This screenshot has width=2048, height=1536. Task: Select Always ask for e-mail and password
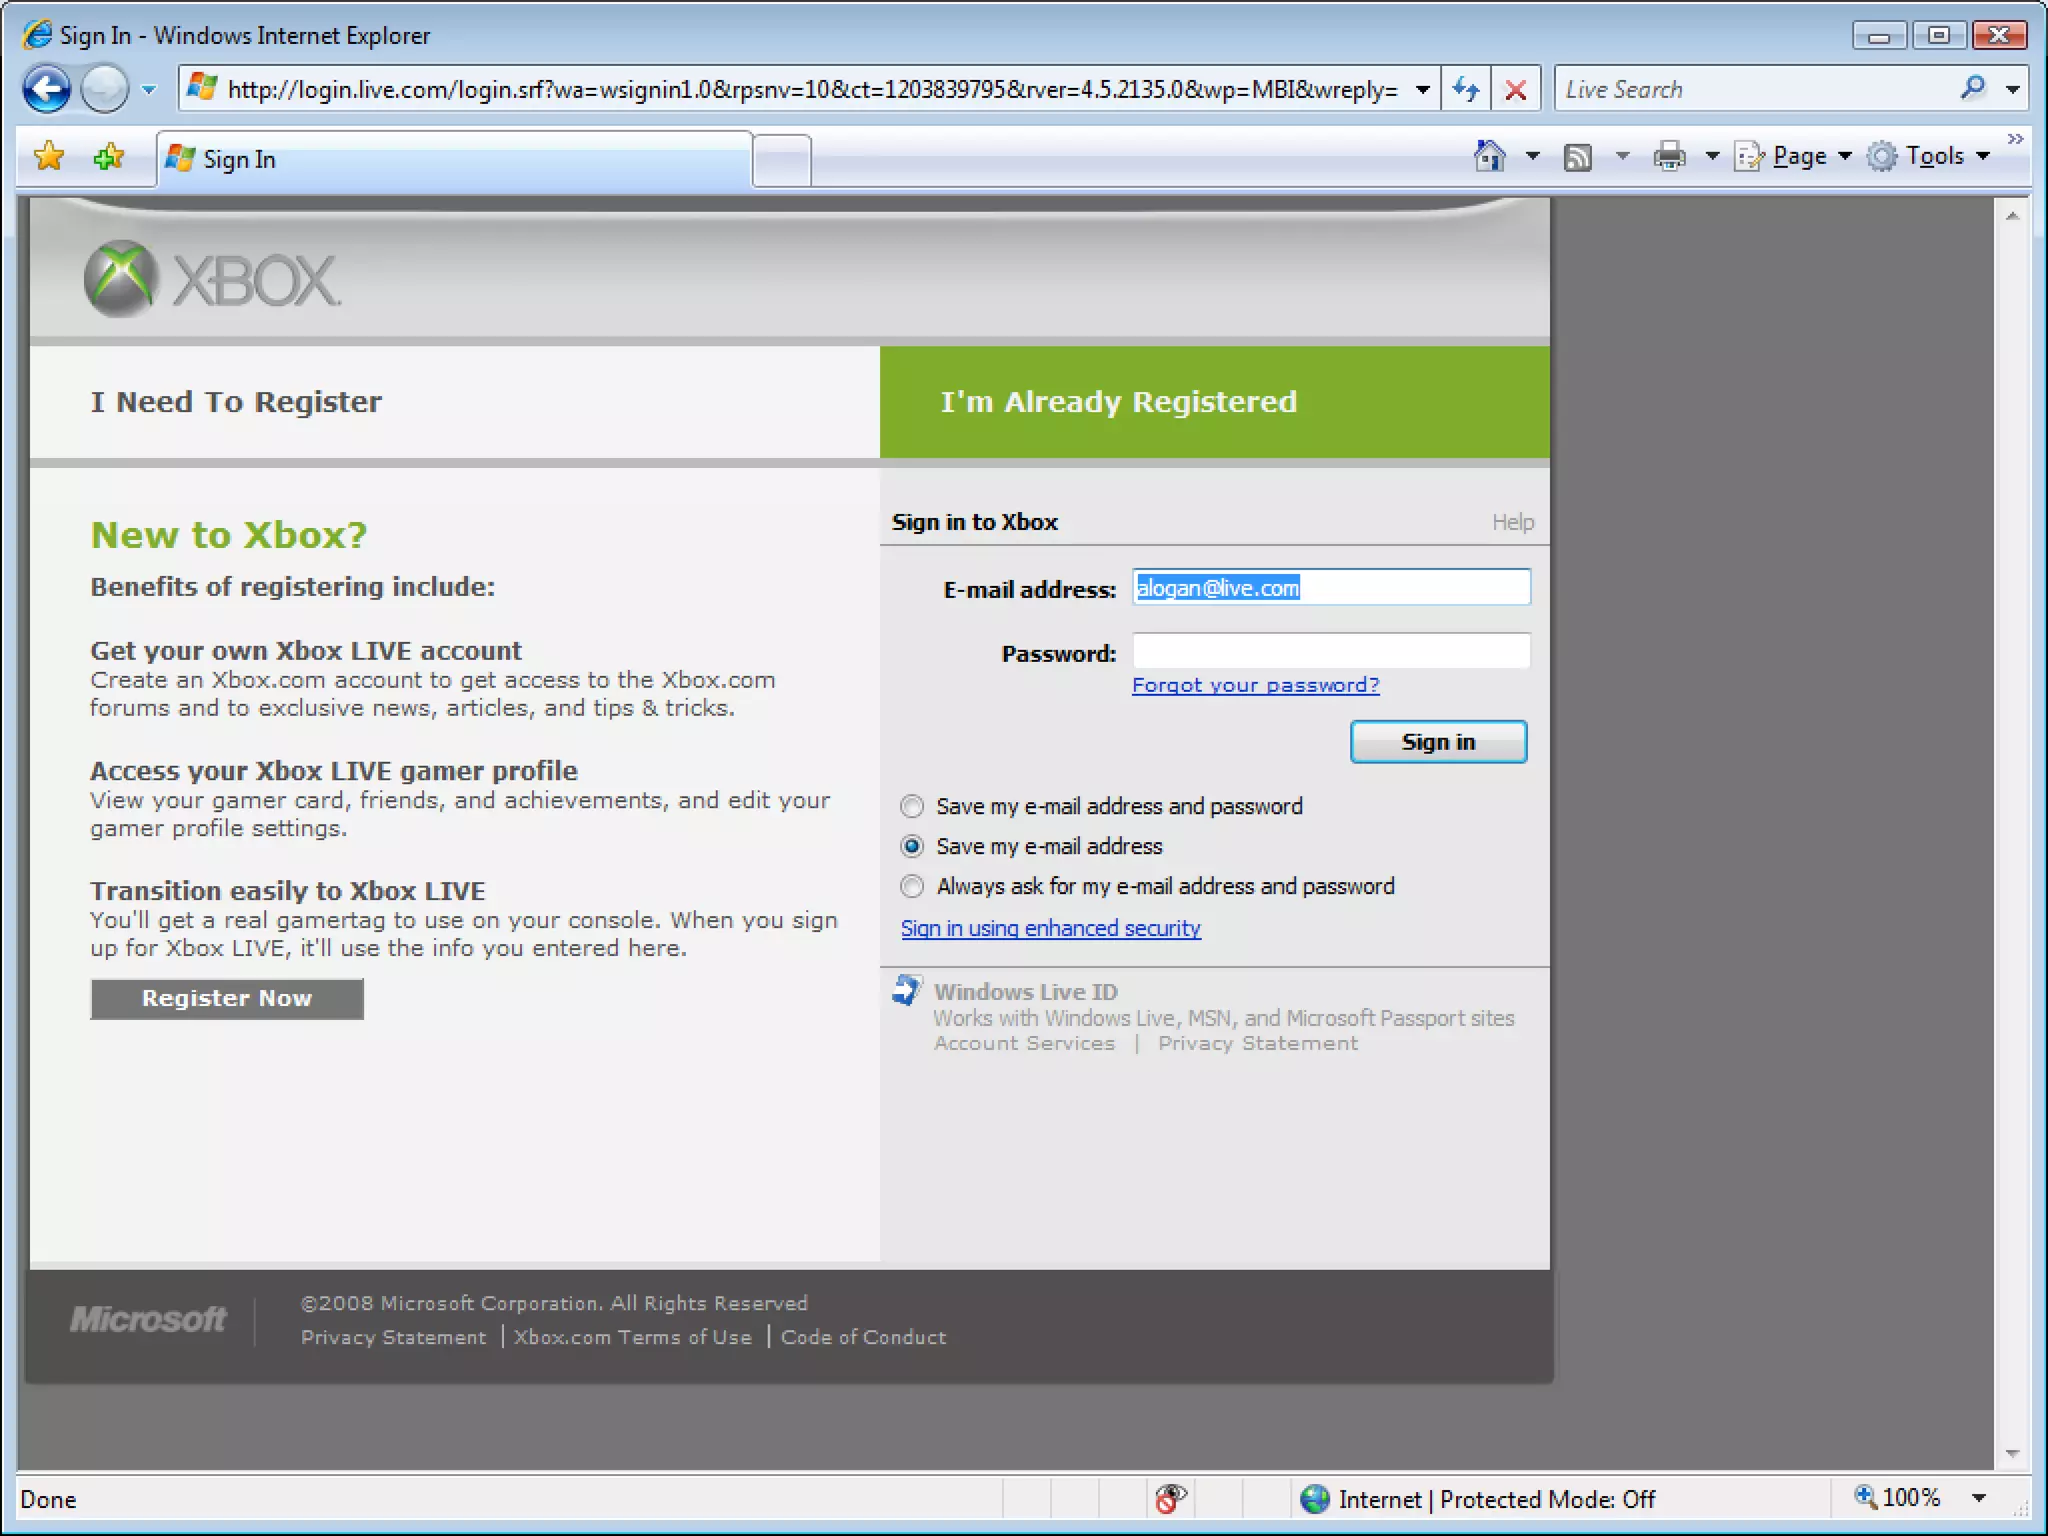tap(912, 886)
